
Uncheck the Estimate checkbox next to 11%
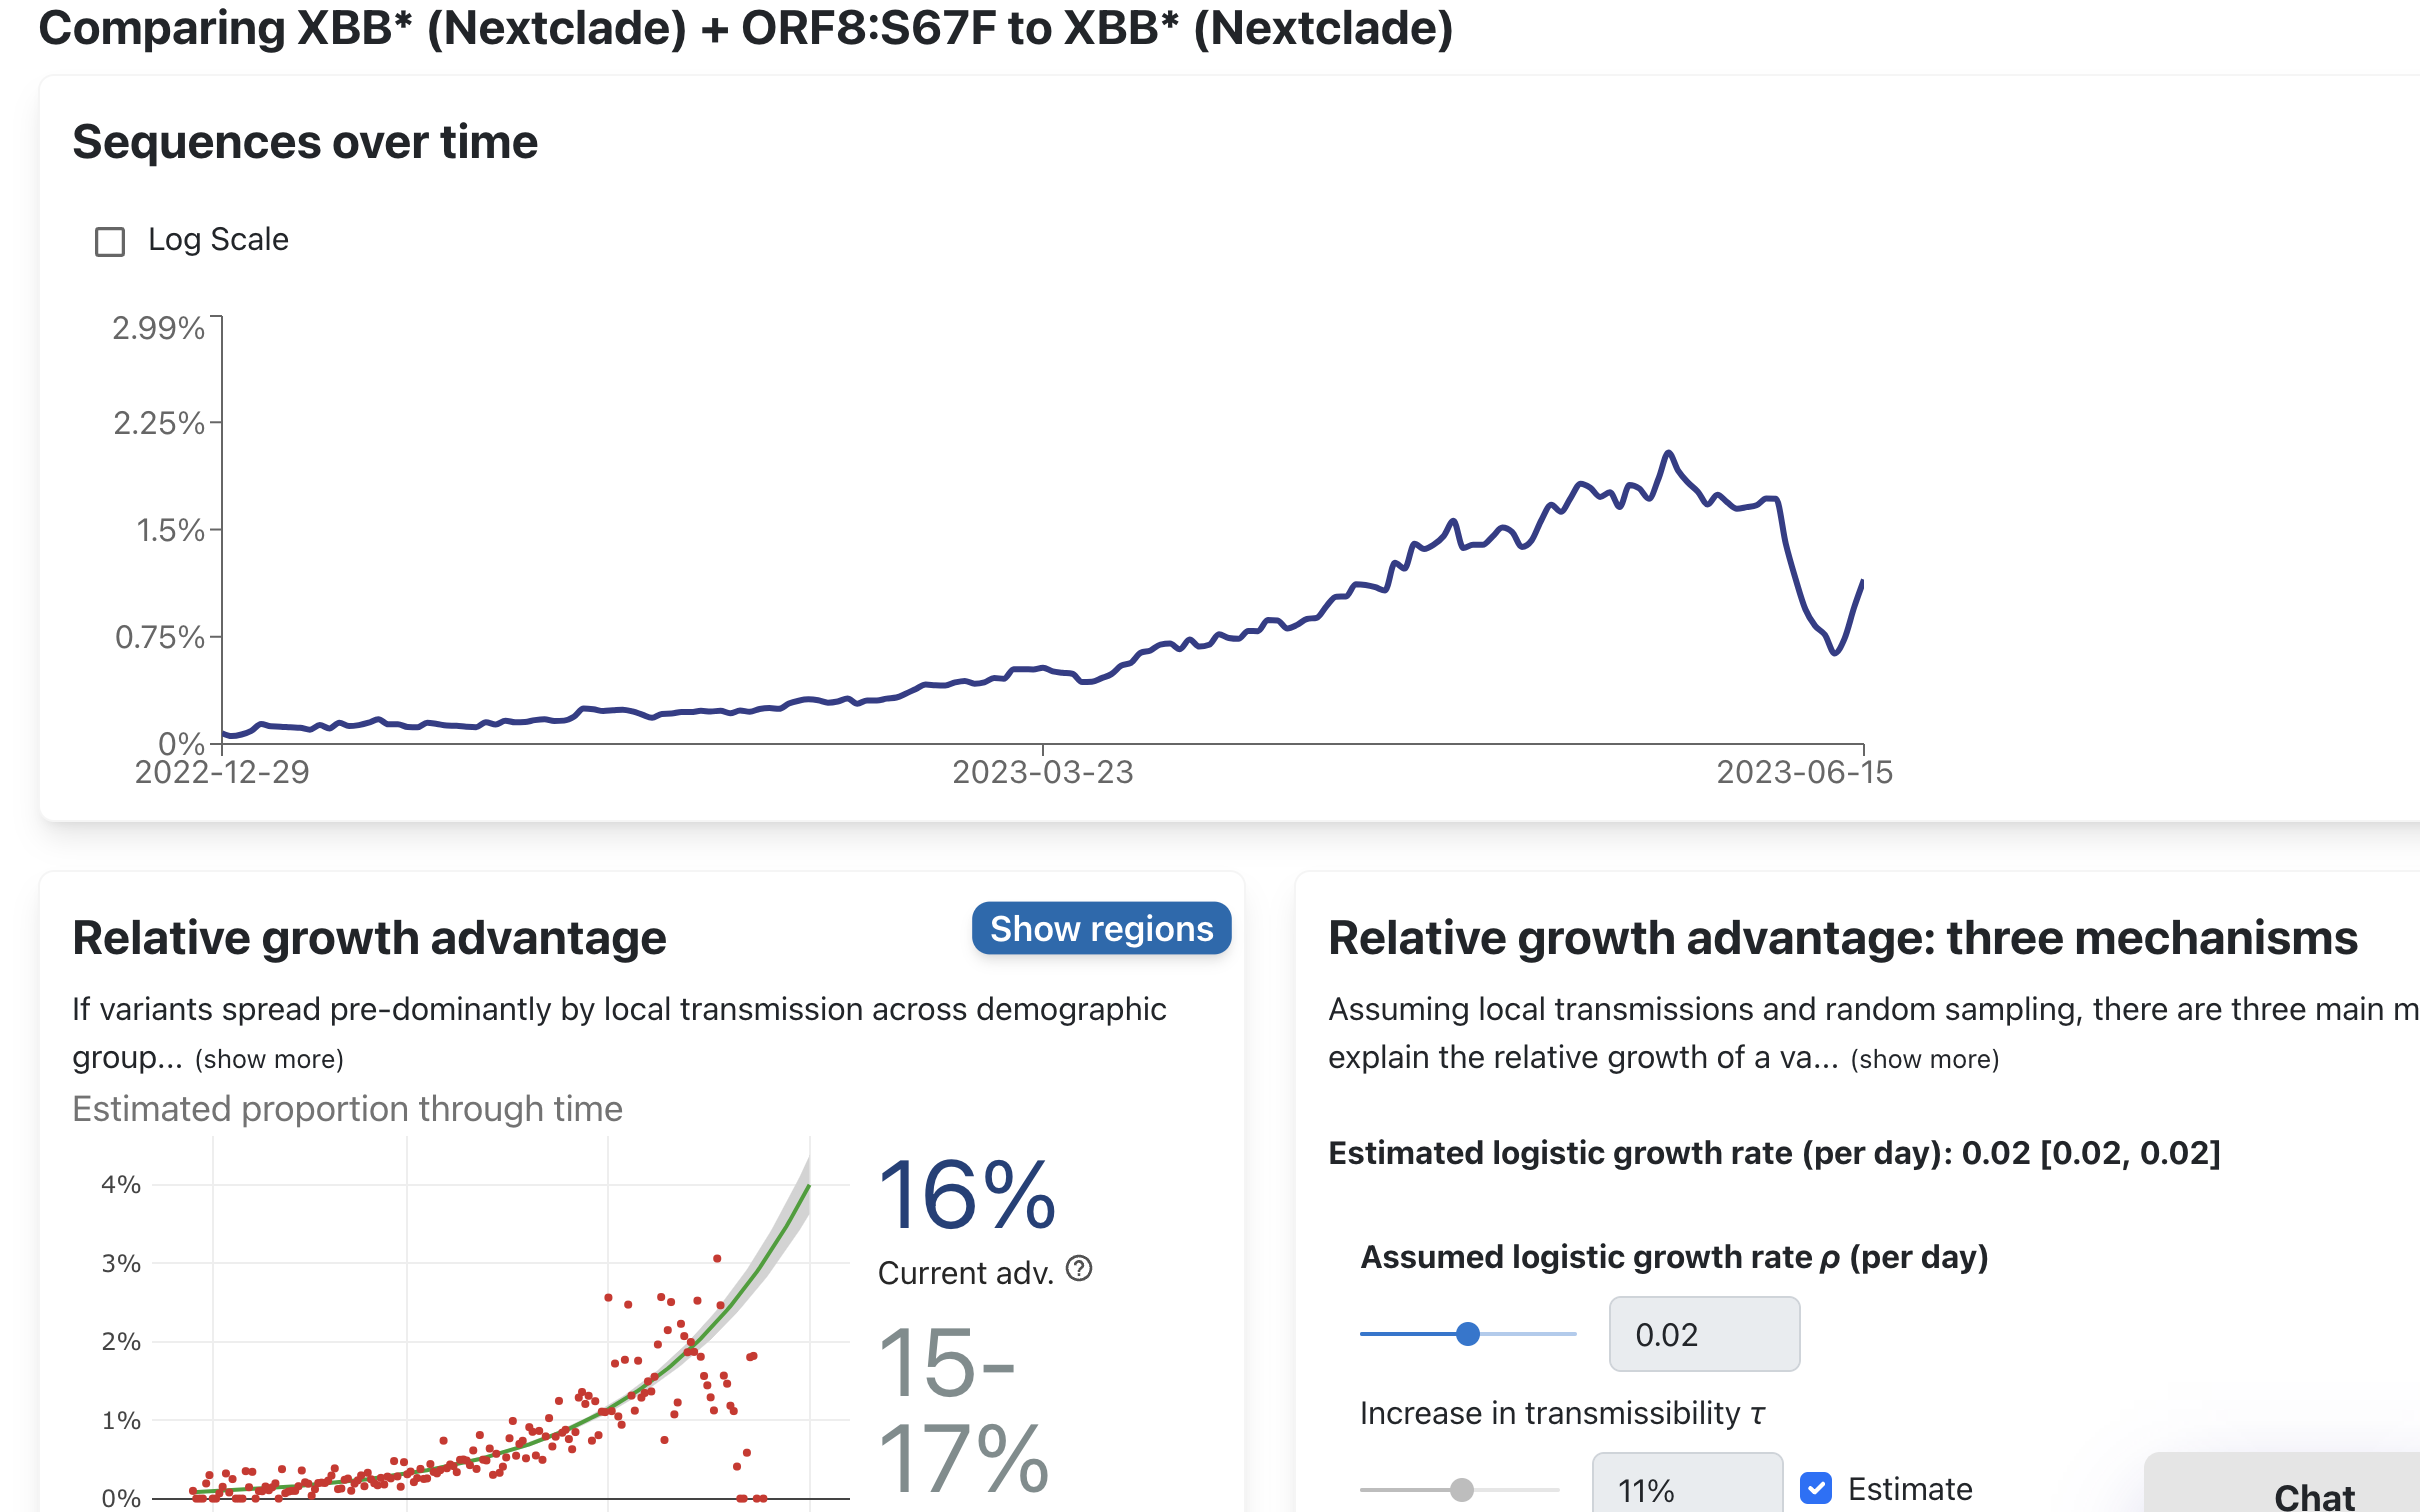click(1817, 1489)
